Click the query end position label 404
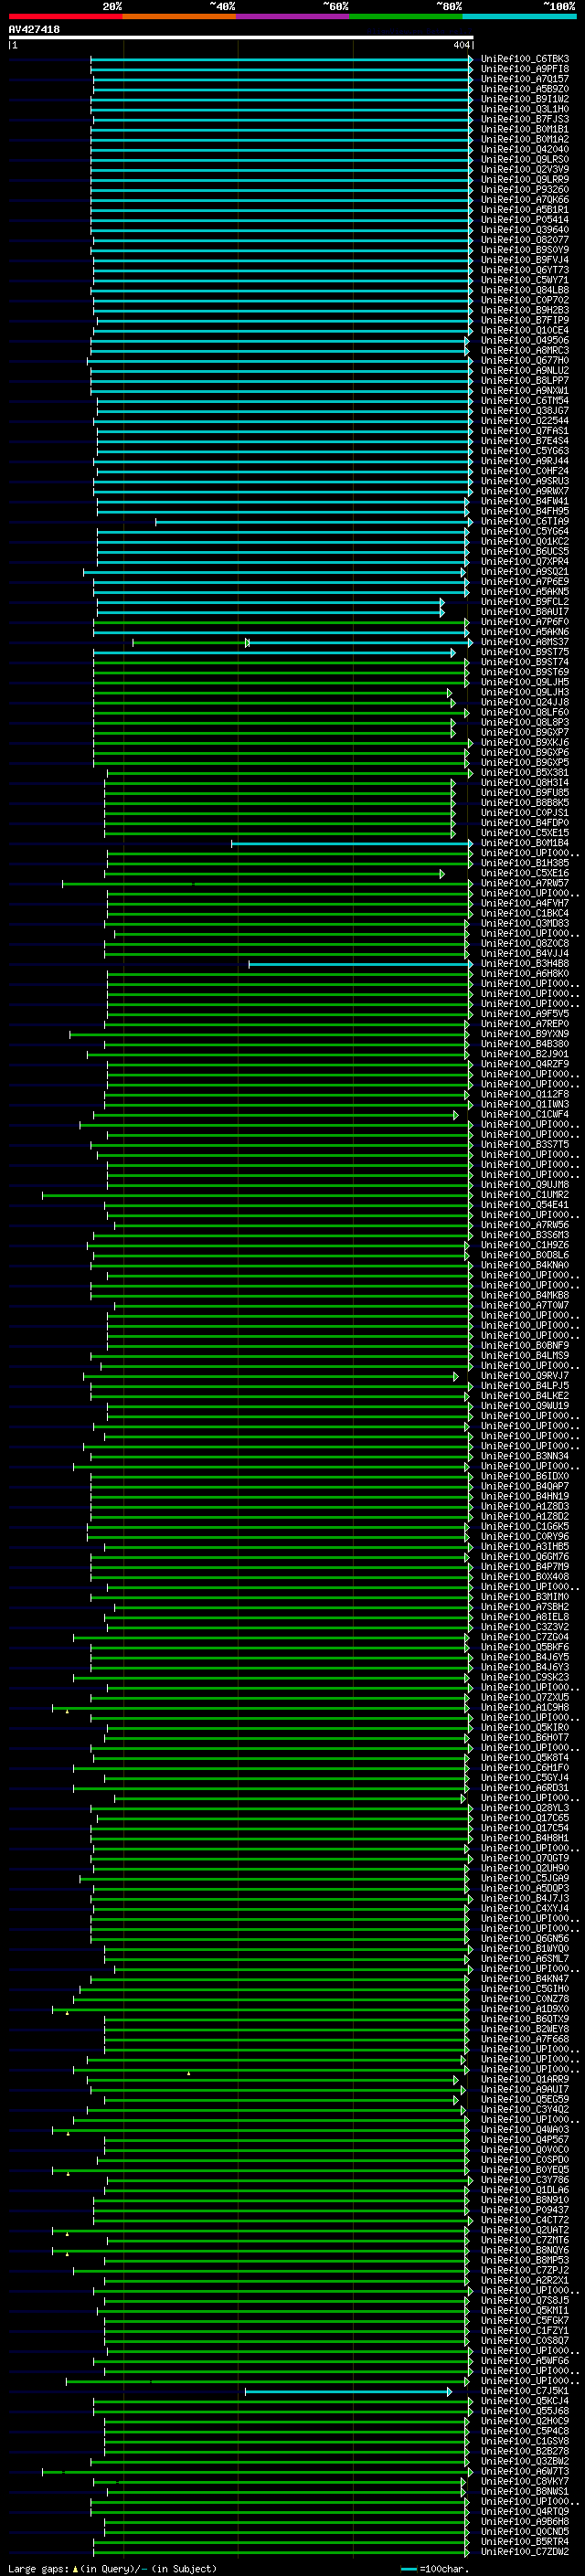Screen dimensions: 585x2576 click(461, 45)
